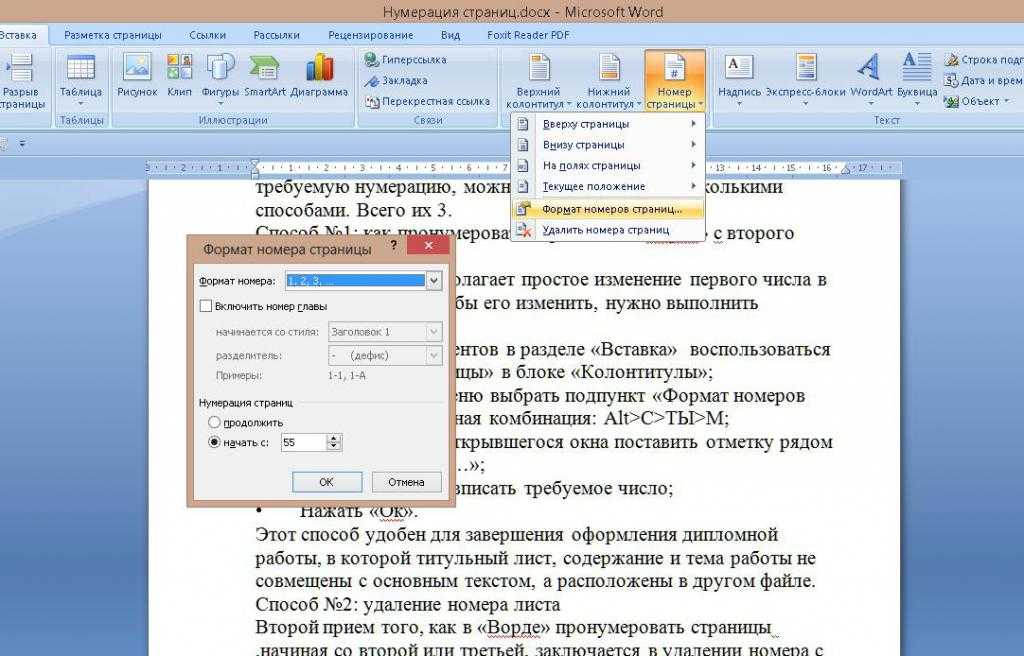Image resolution: width=1024 pixels, height=656 pixels.
Task: Insert a SmartArt graphic
Action: (264, 76)
